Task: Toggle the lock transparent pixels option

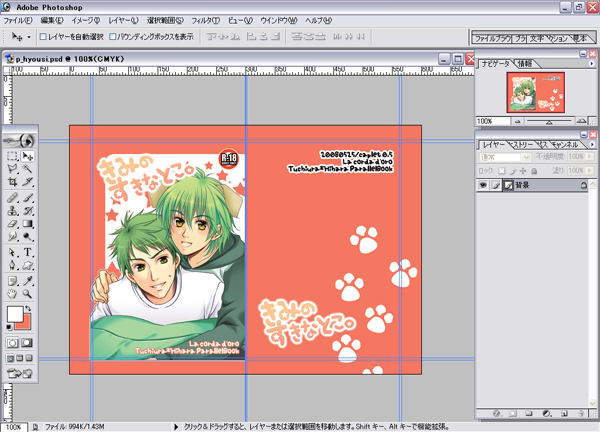Action: [x=502, y=171]
